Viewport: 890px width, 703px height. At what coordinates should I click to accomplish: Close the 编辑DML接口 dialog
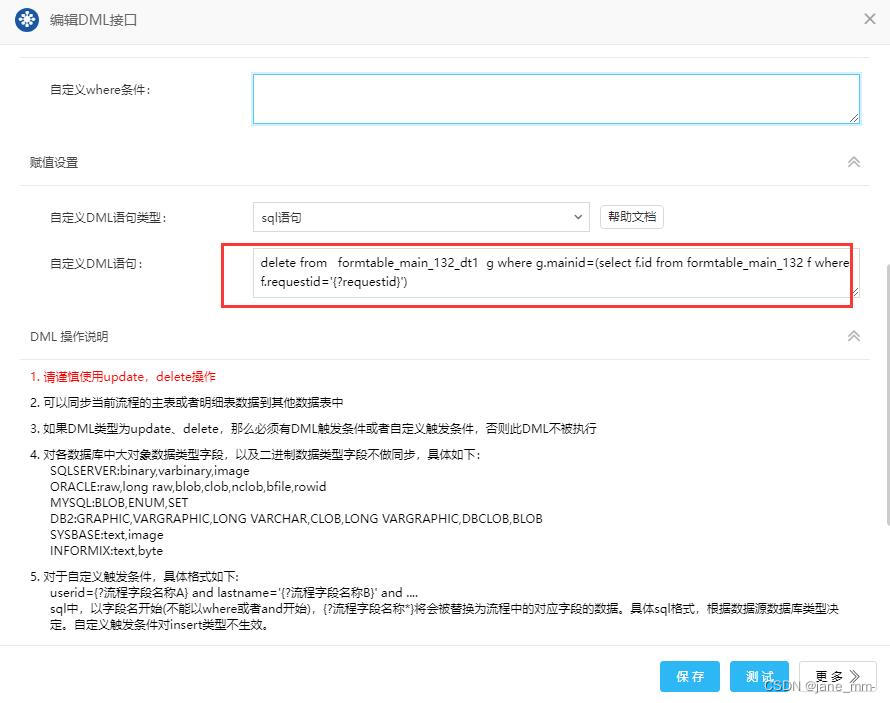[869, 18]
